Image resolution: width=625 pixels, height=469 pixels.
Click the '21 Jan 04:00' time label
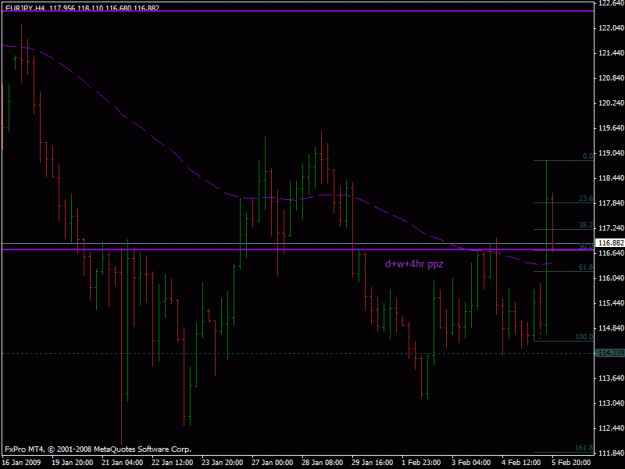122,462
